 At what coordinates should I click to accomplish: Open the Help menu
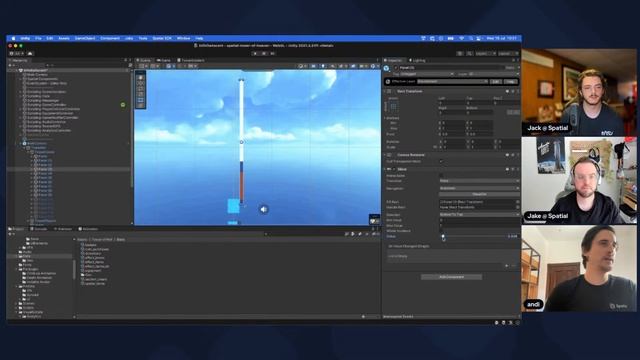click(199, 38)
